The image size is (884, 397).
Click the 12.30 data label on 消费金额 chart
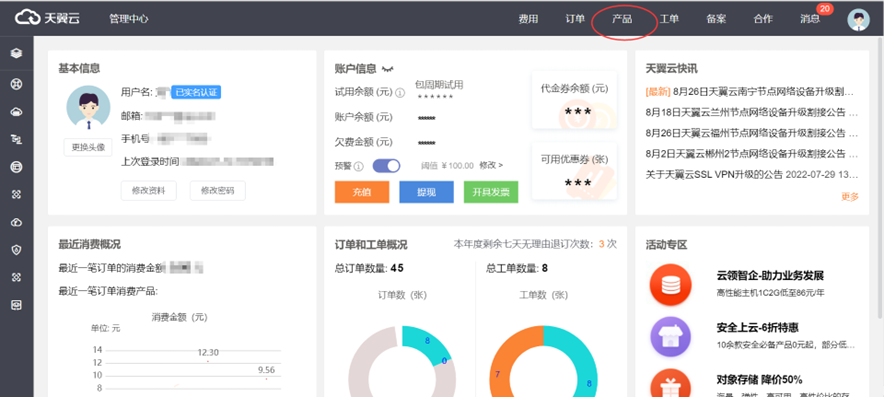(x=208, y=352)
